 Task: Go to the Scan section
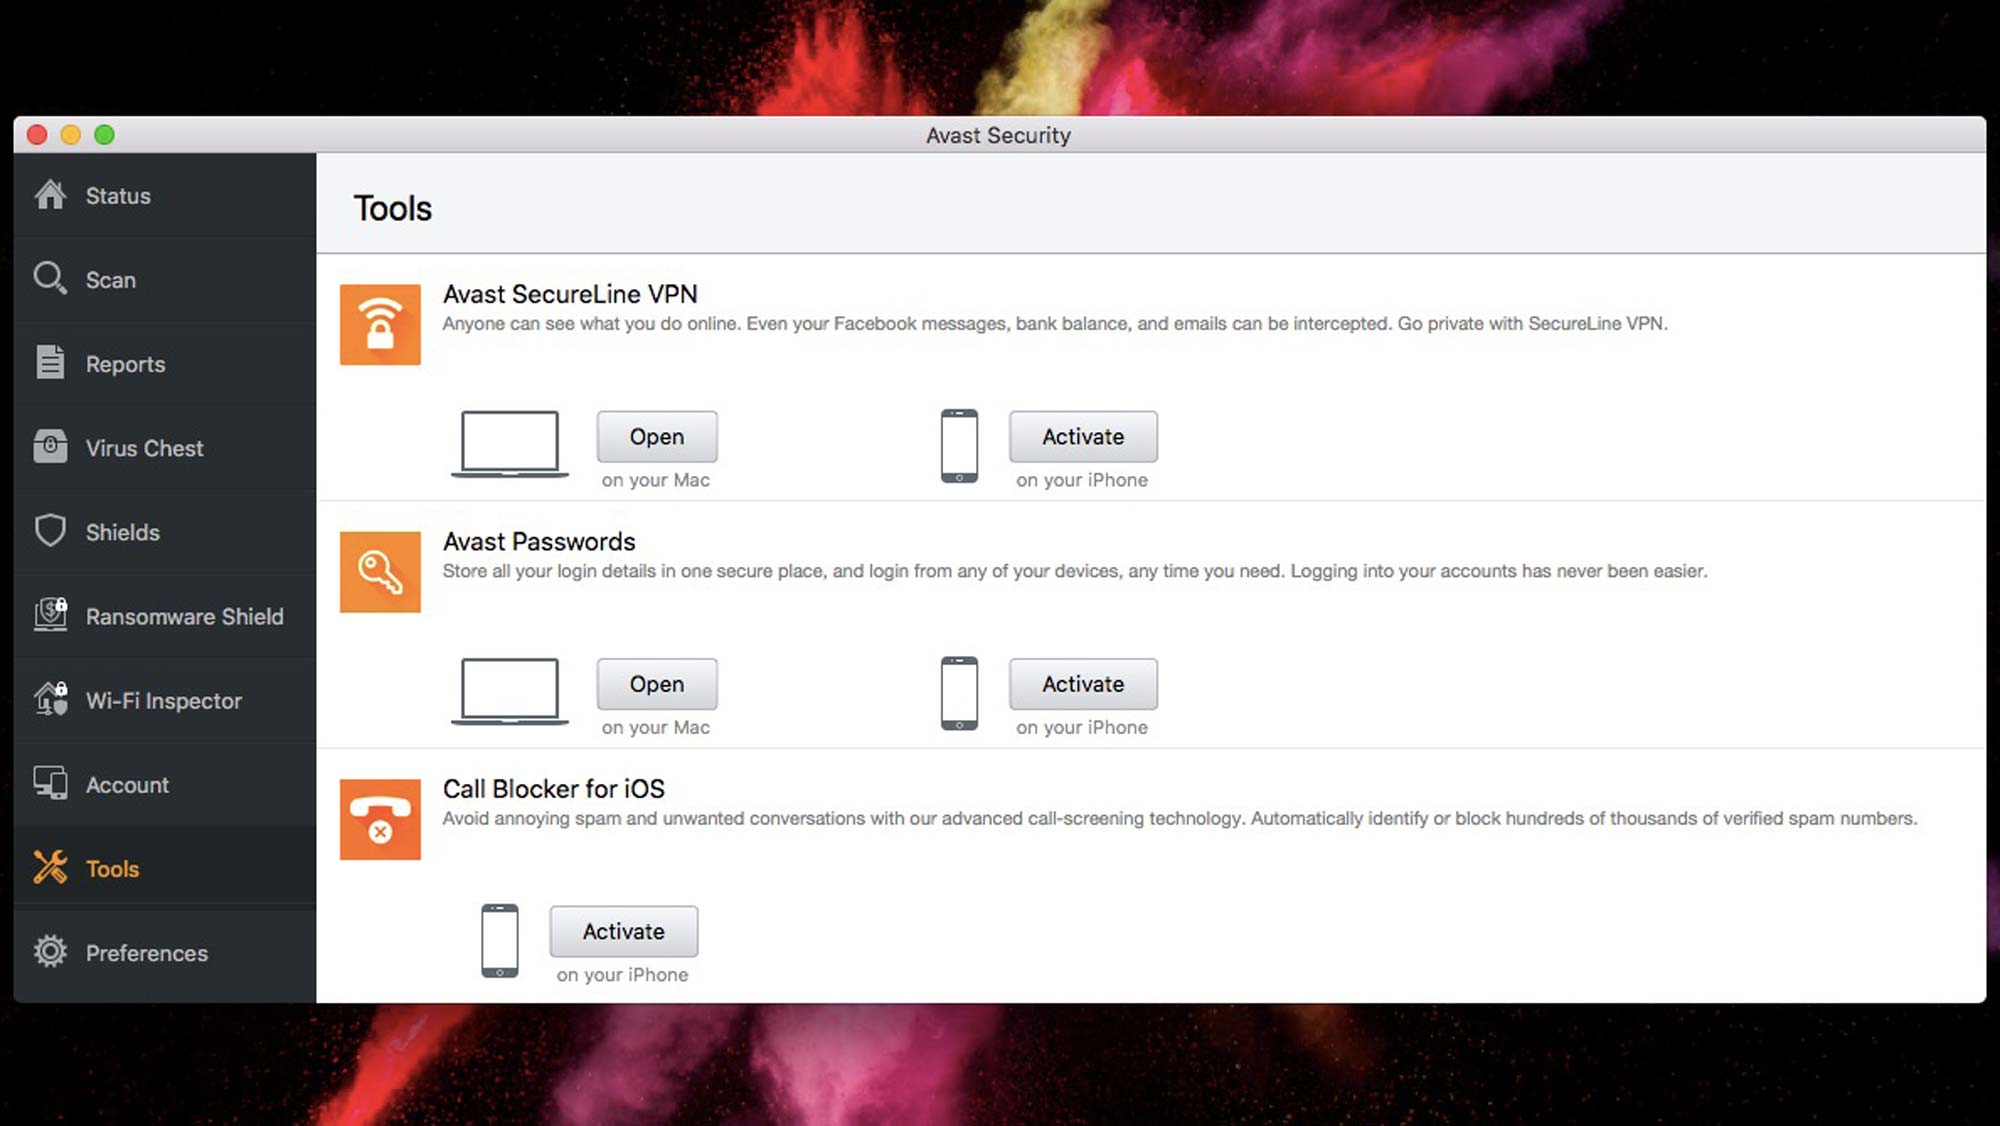[165, 279]
